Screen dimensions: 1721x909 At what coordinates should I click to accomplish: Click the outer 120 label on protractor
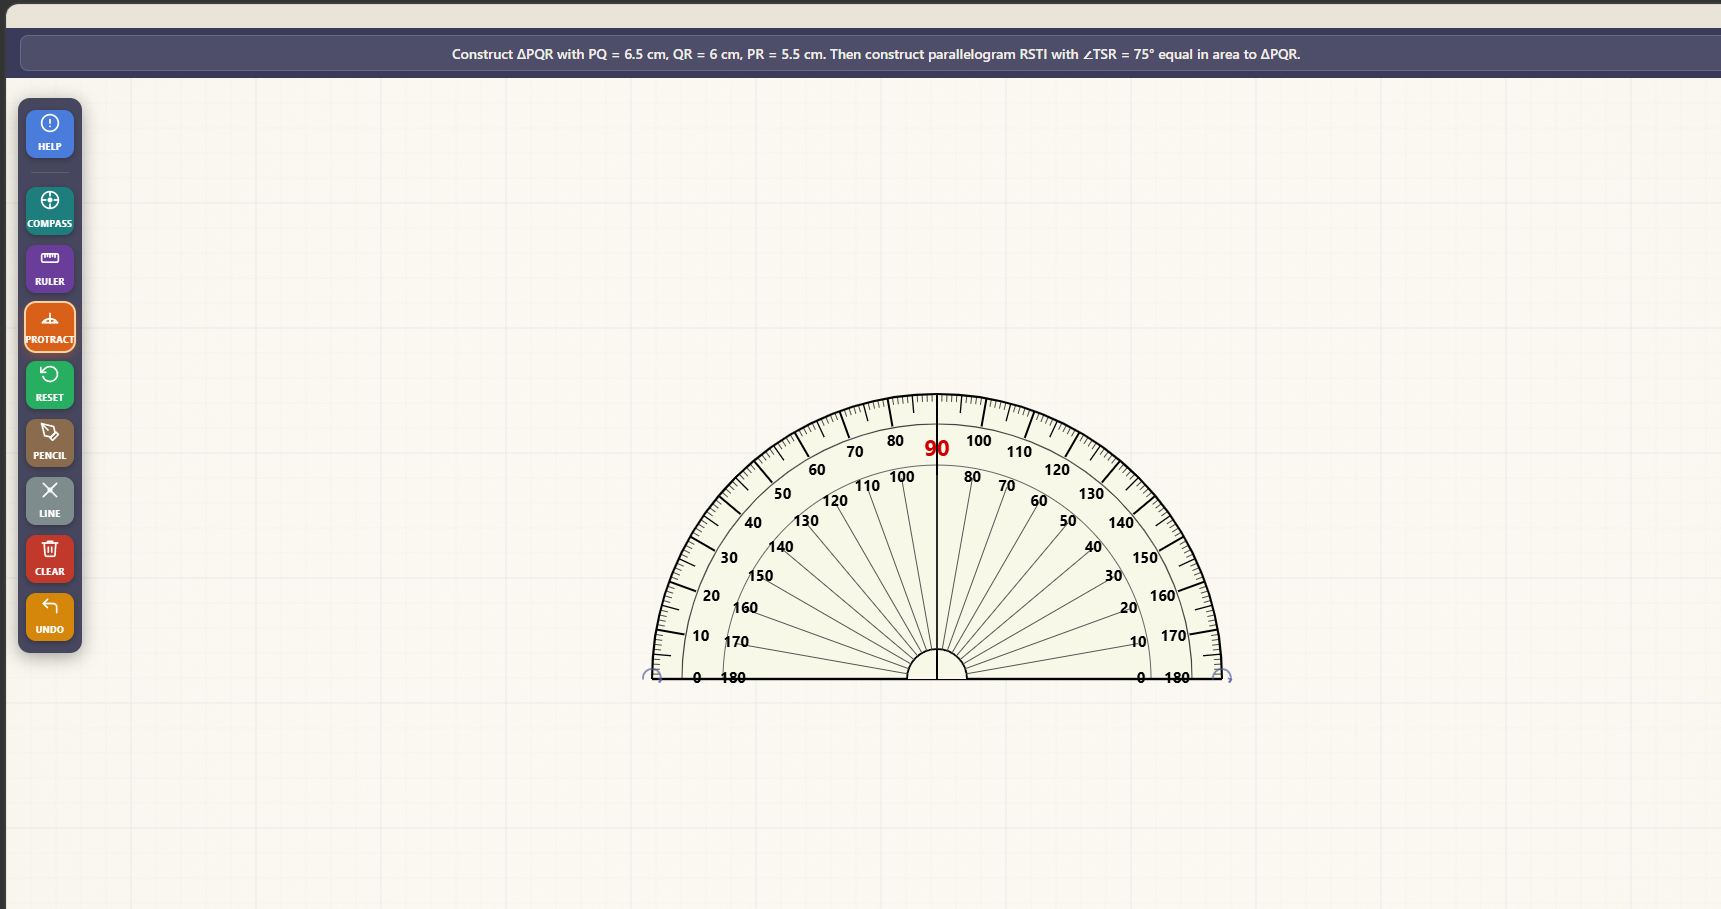[1057, 470]
